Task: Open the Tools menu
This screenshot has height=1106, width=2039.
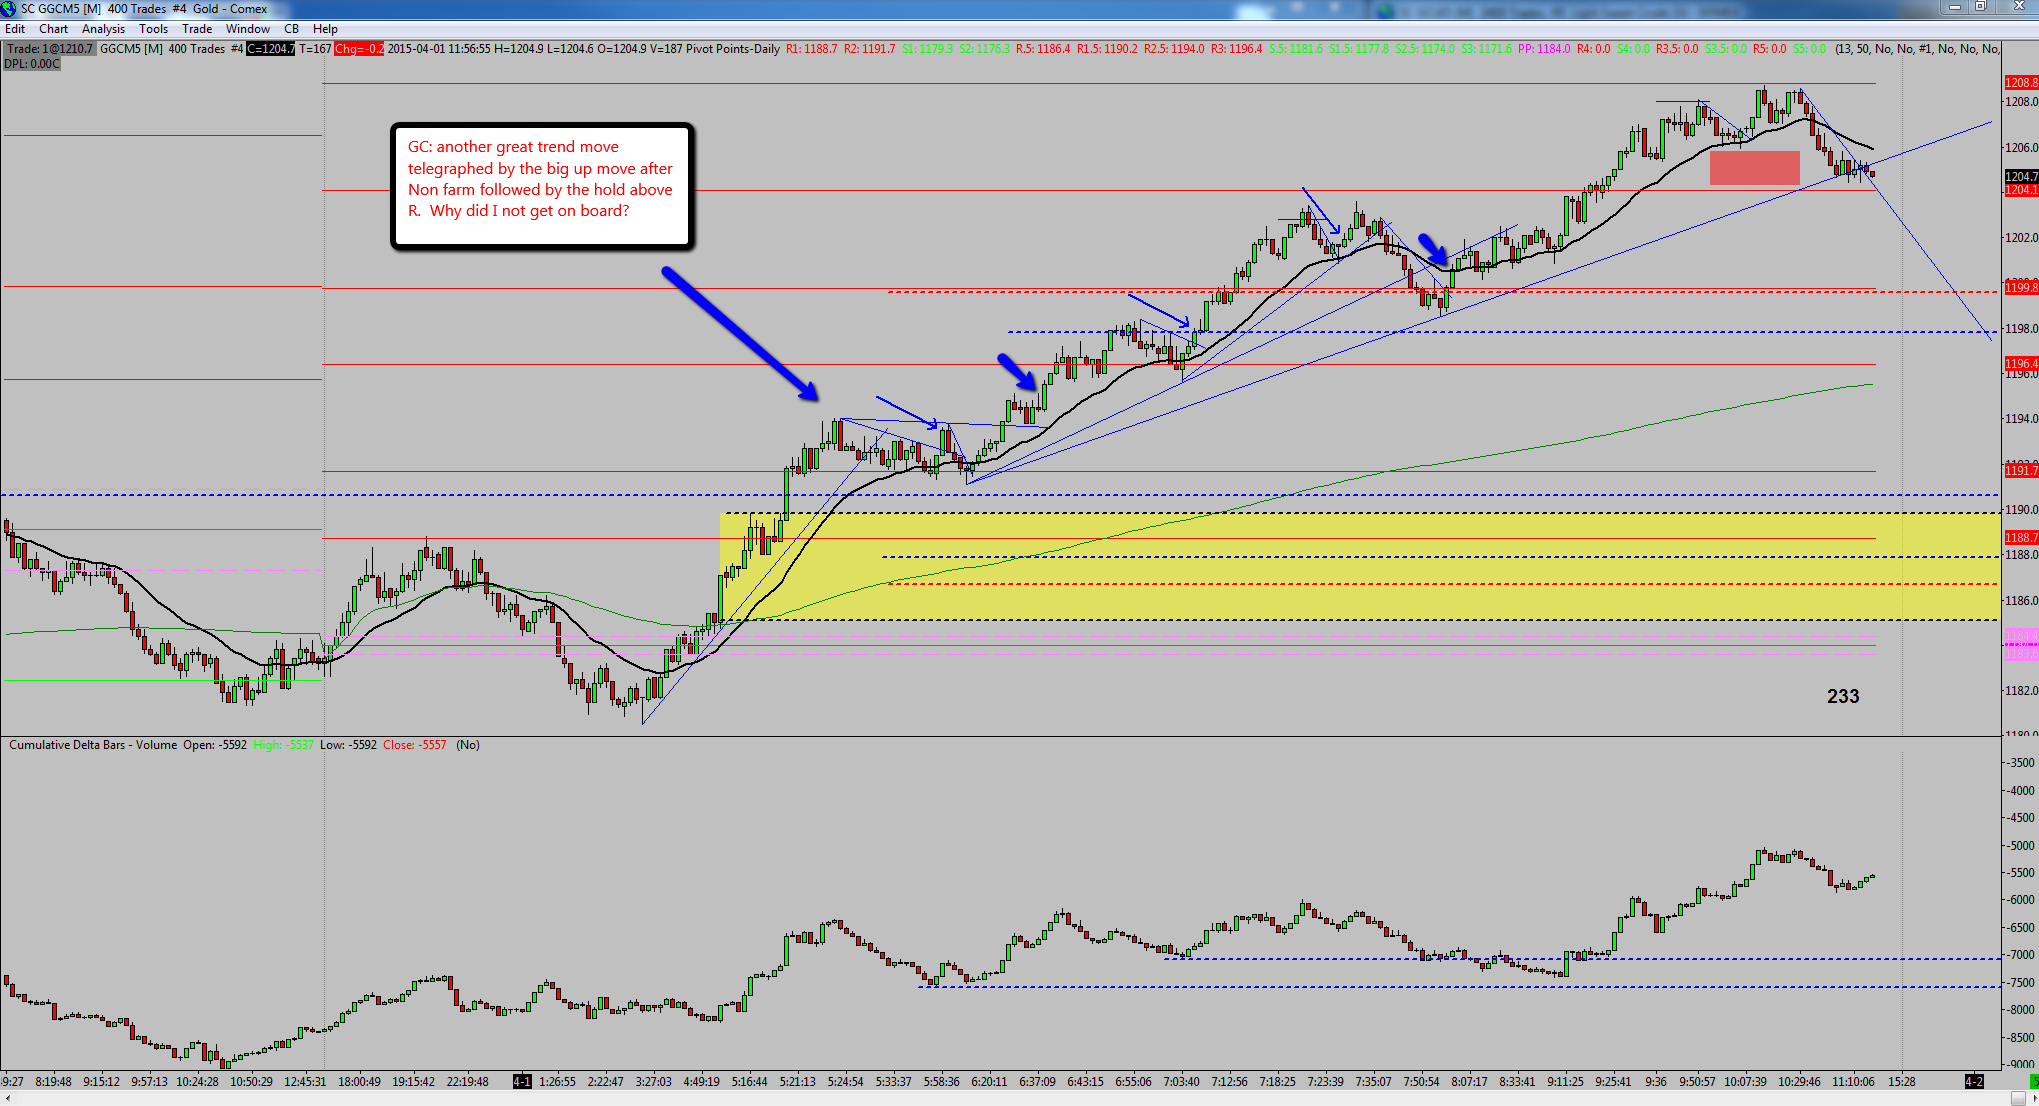Action: (x=153, y=29)
